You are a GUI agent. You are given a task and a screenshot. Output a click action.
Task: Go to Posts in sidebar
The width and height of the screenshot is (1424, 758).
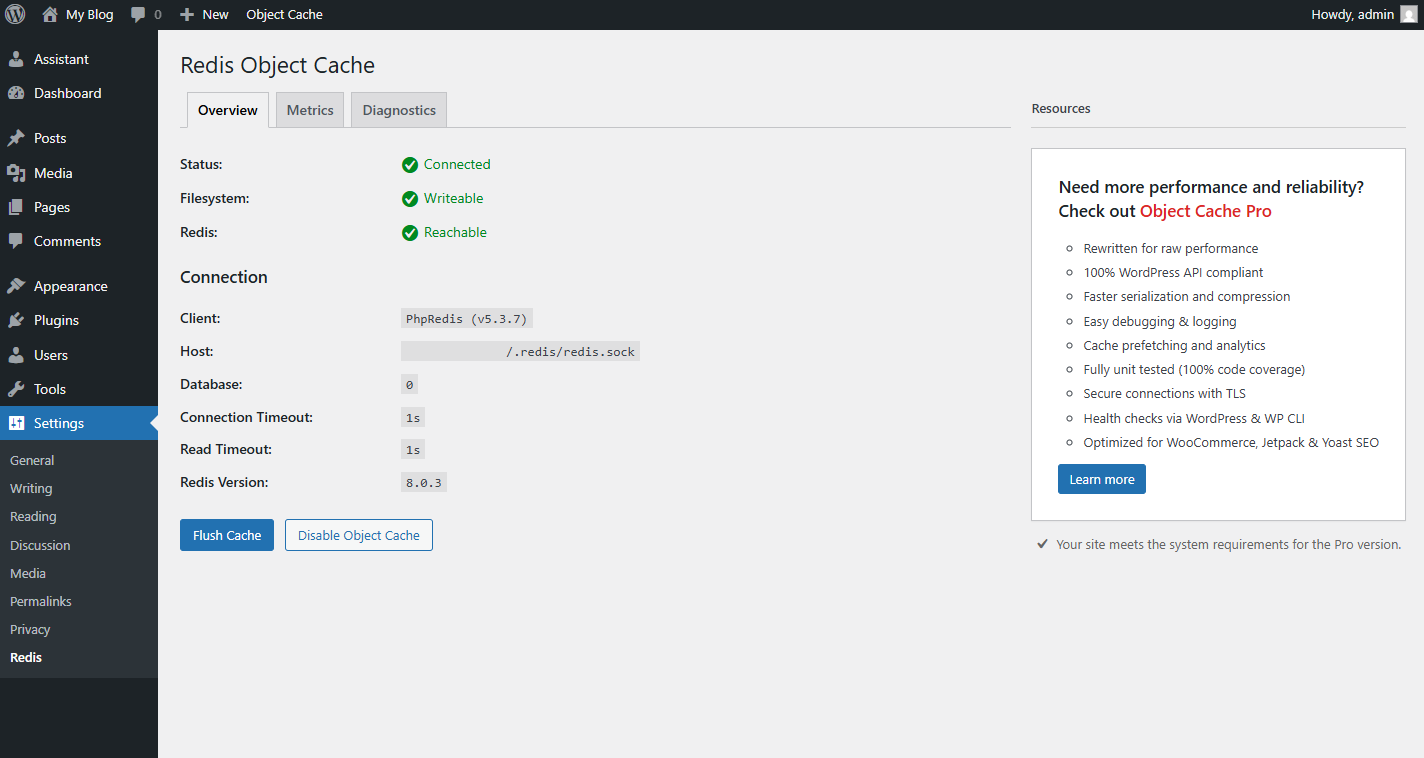point(50,138)
